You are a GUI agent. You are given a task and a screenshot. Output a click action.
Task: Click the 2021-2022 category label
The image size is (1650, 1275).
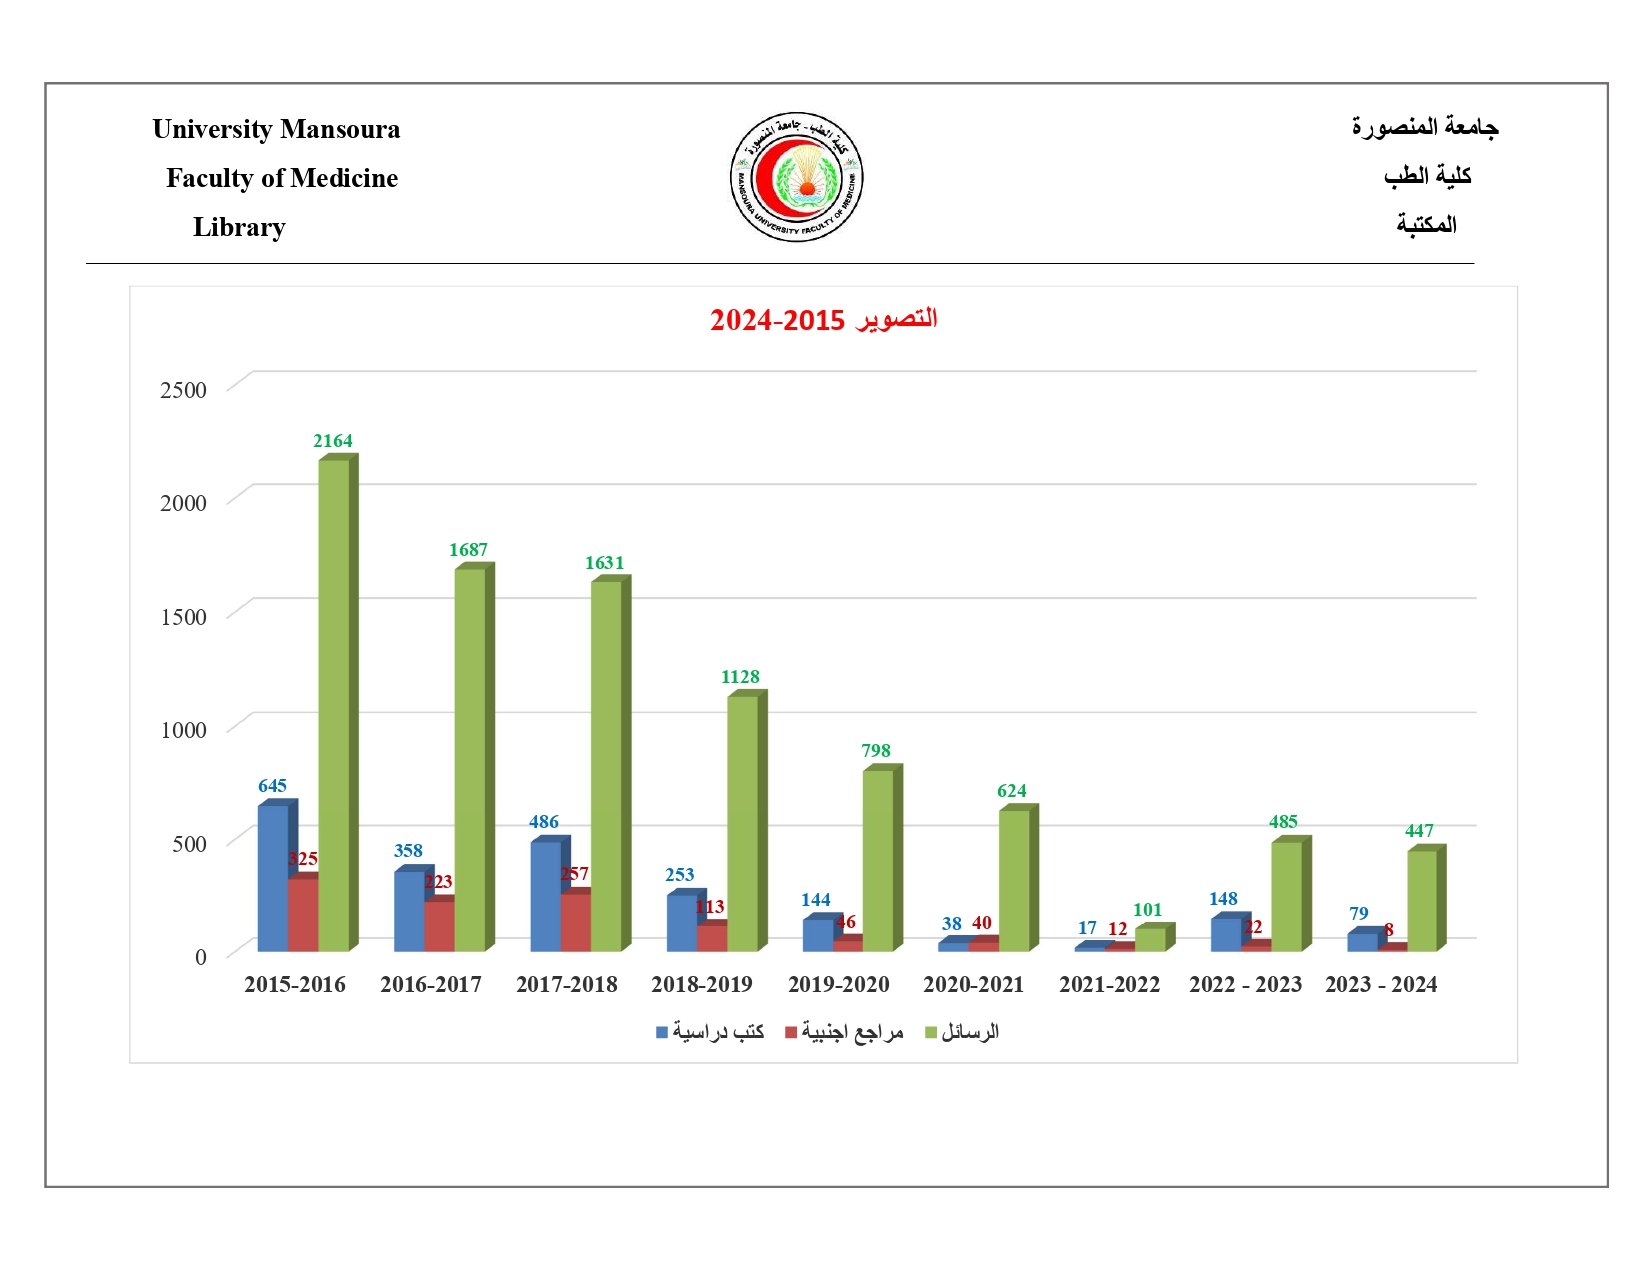click(x=1109, y=984)
